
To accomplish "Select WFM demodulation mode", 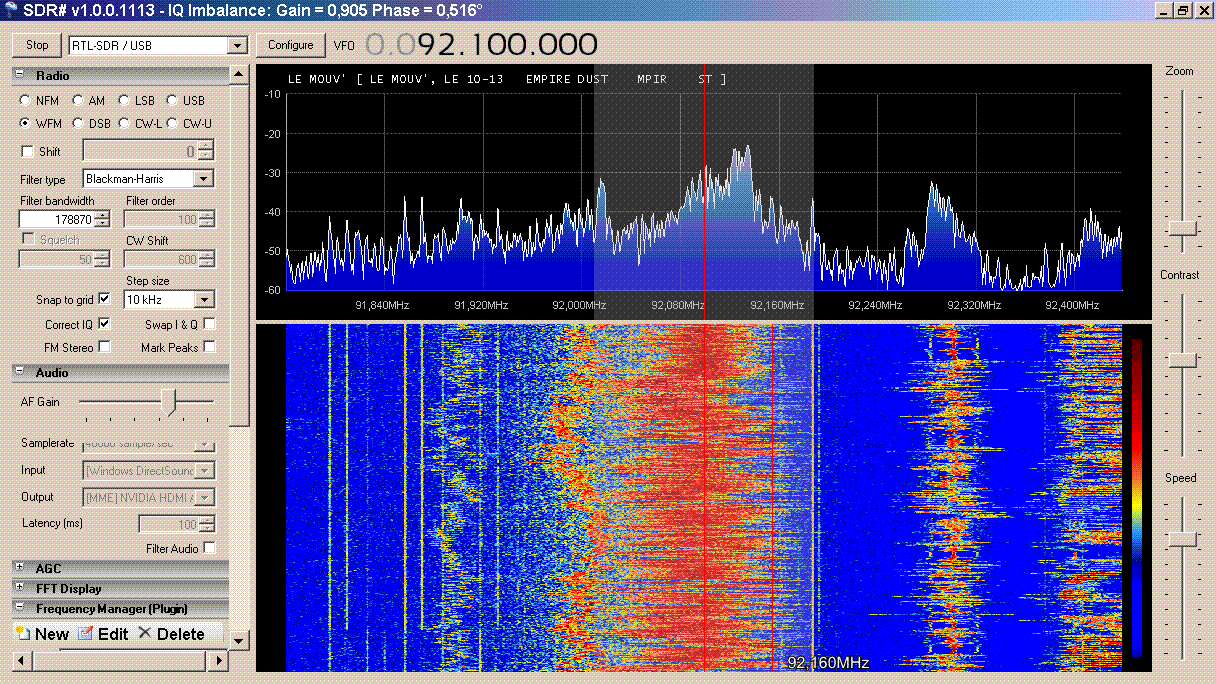I will click(x=26, y=124).
